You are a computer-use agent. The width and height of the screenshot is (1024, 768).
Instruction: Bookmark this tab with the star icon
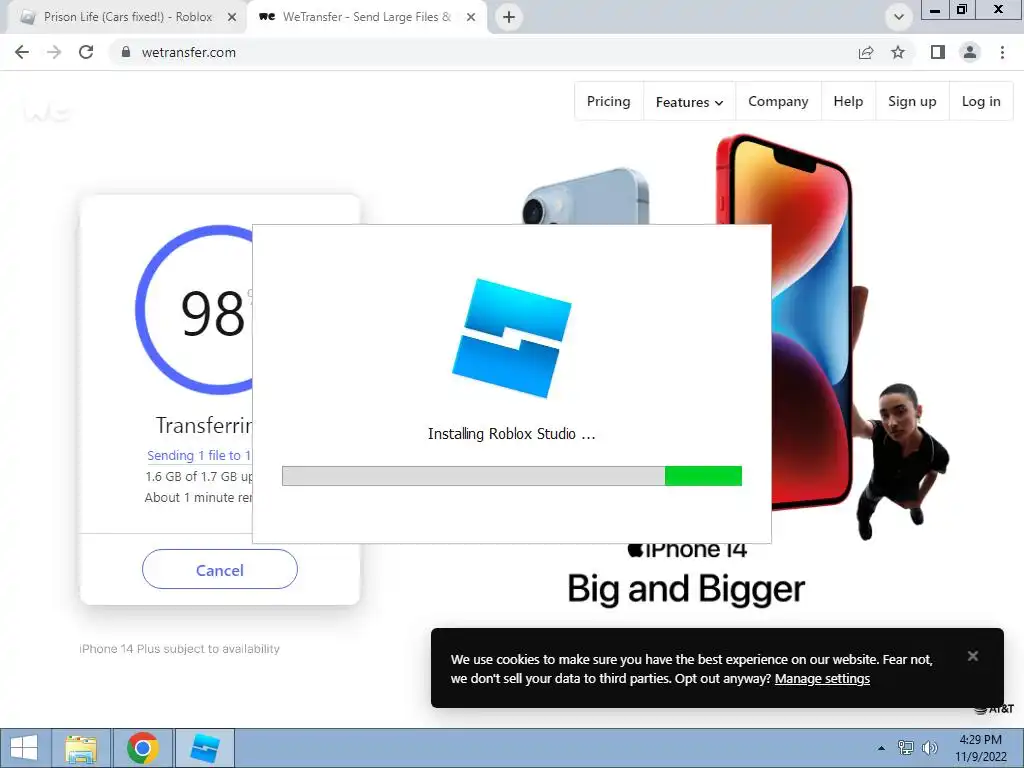pyautogui.click(x=898, y=52)
